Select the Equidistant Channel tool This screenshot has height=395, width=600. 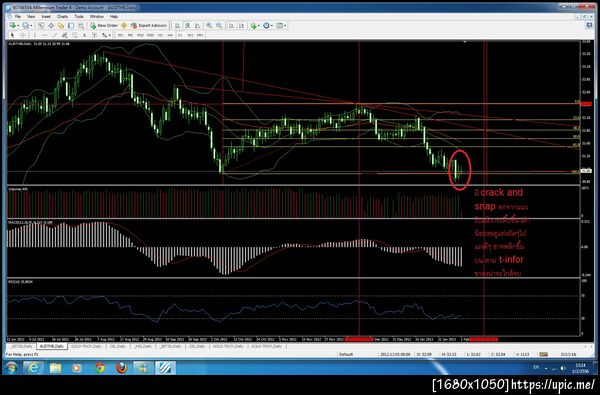(x=64, y=35)
